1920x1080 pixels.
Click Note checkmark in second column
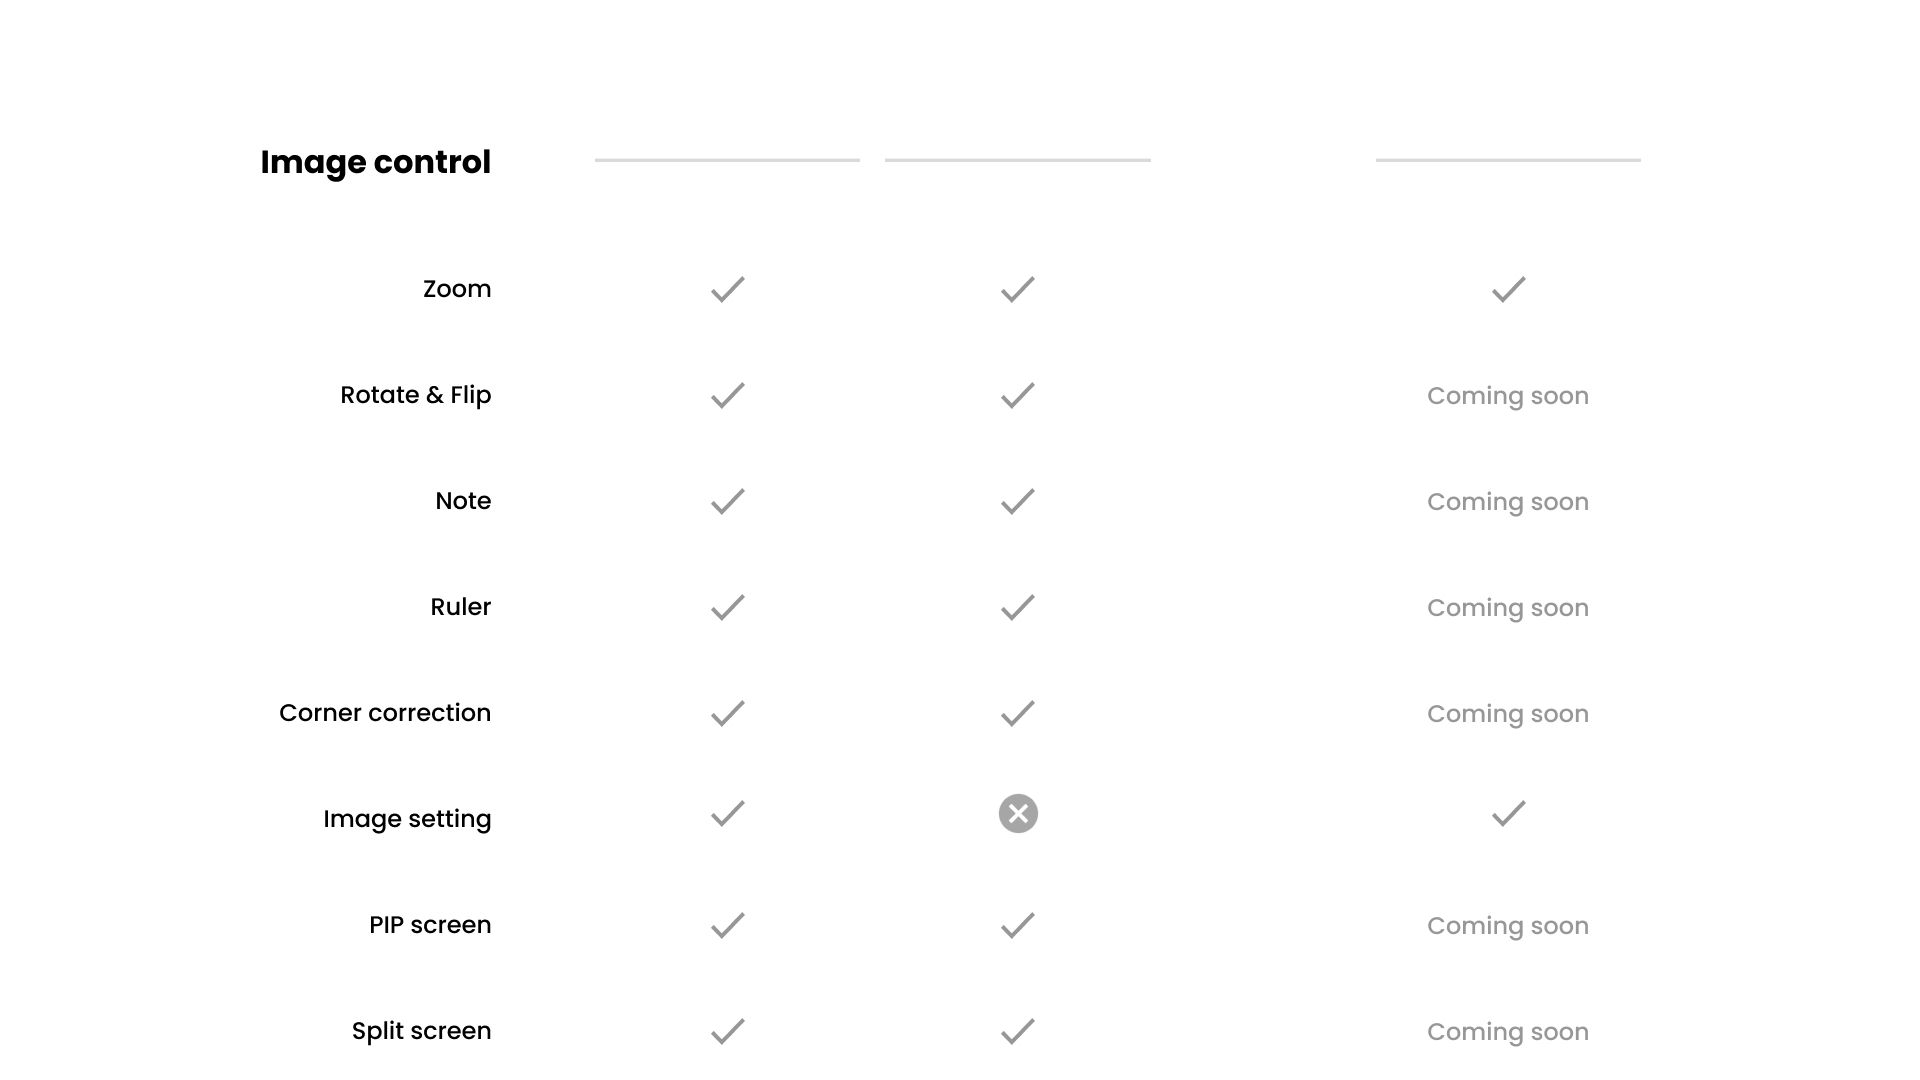click(1018, 501)
